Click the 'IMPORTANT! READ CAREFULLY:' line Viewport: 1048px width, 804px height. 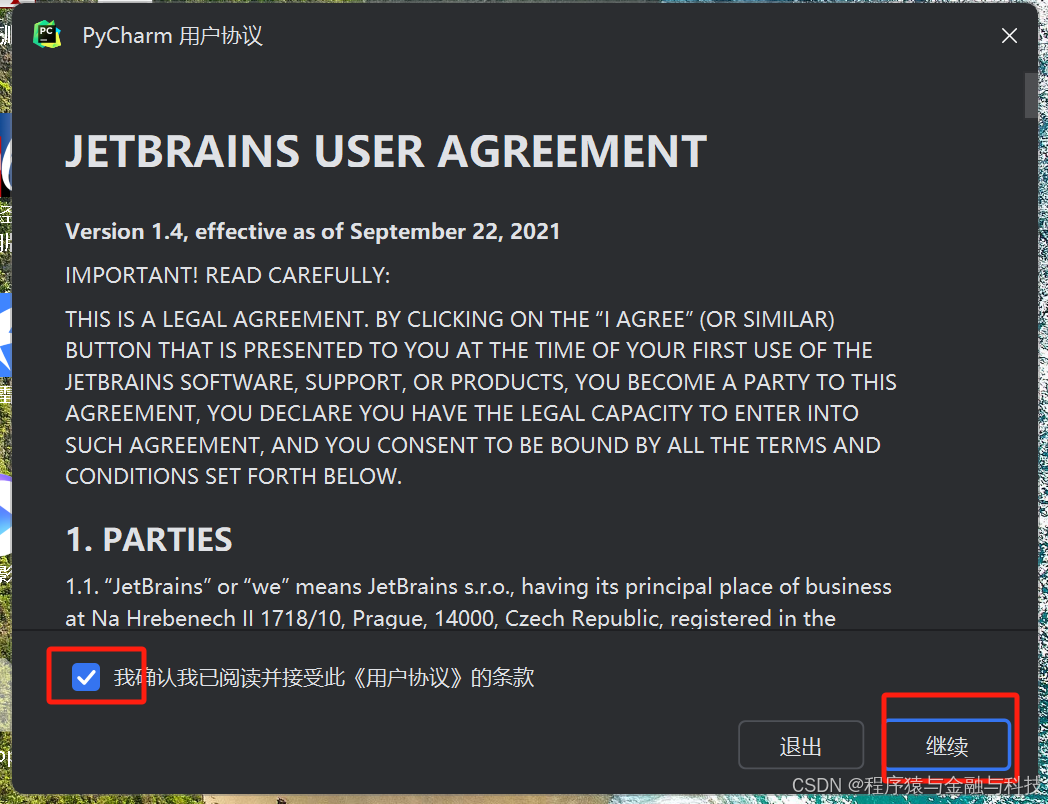pos(228,275)
